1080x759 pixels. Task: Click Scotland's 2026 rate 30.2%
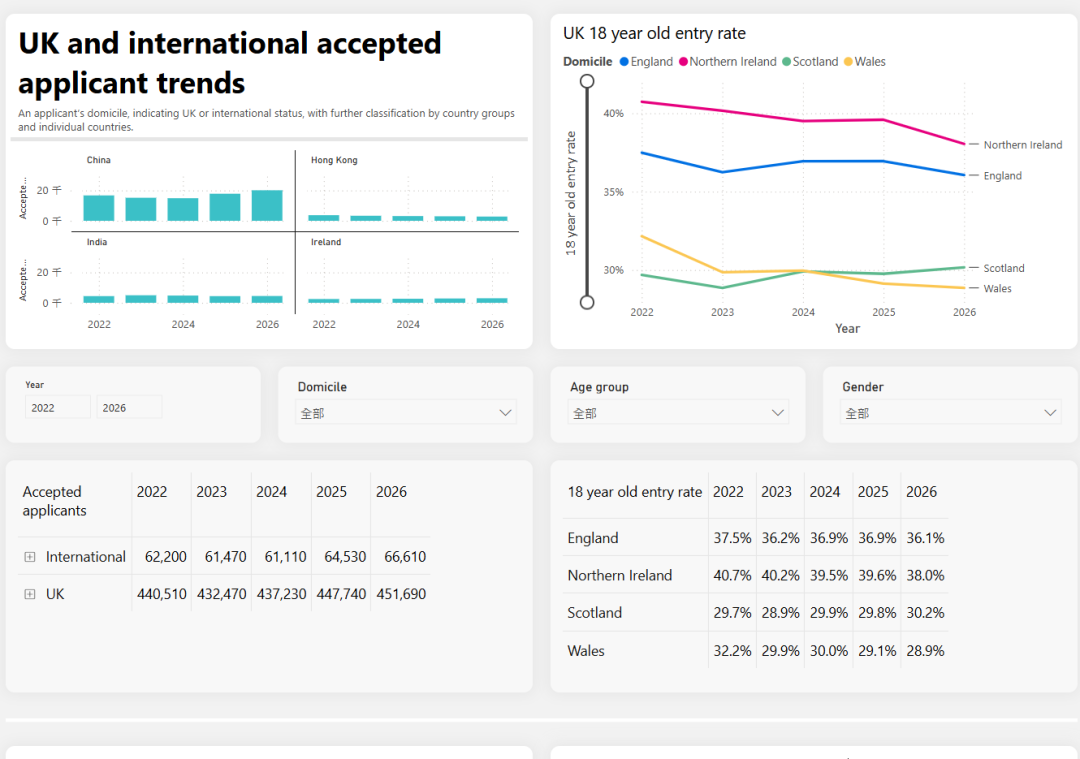click(x=925, y=612)
